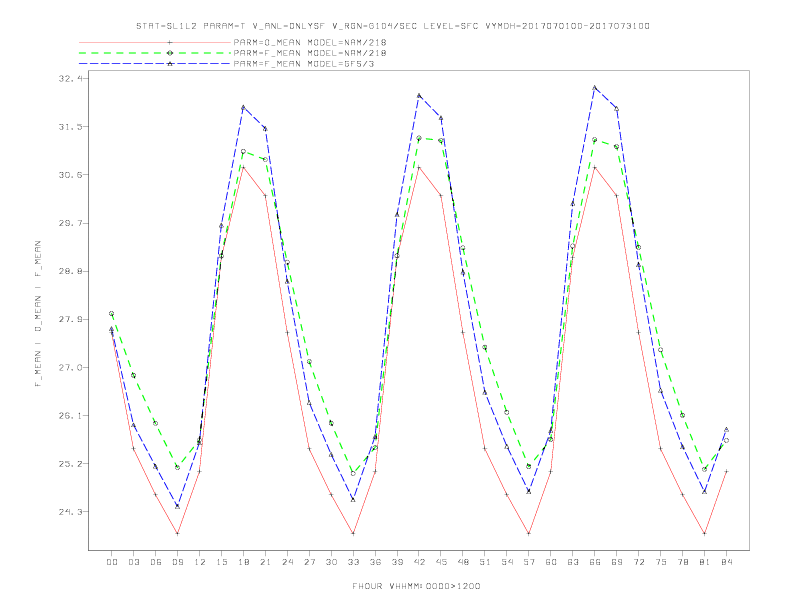792x612 pixels.
Task: Click x-axis tick label 06
Action: click(x=156, y=562)
